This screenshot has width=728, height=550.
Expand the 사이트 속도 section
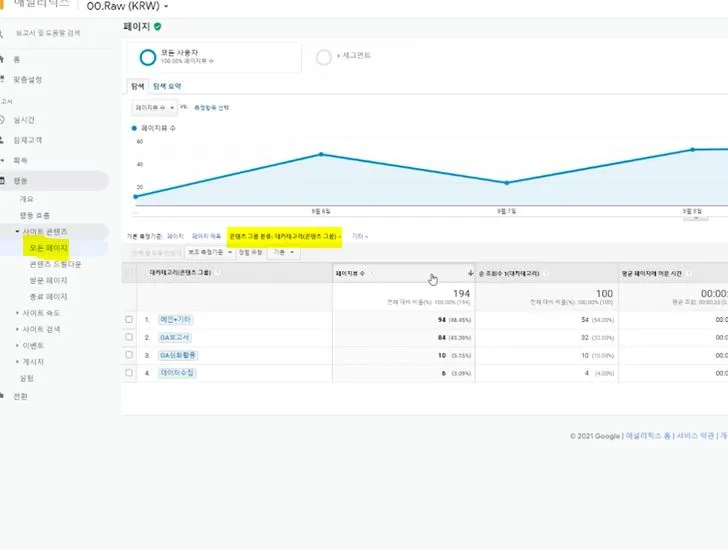point(17,313)
